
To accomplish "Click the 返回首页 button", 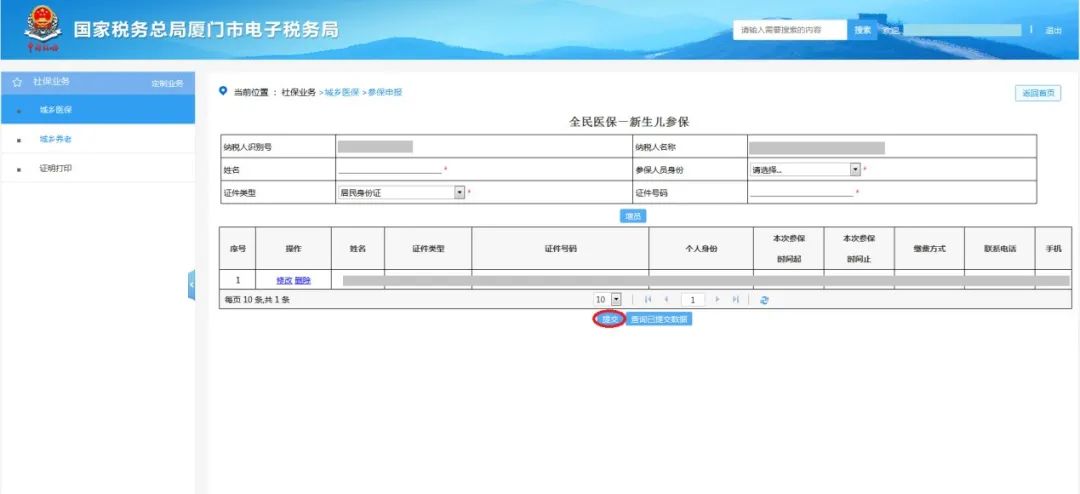I will pos(1038,93).
